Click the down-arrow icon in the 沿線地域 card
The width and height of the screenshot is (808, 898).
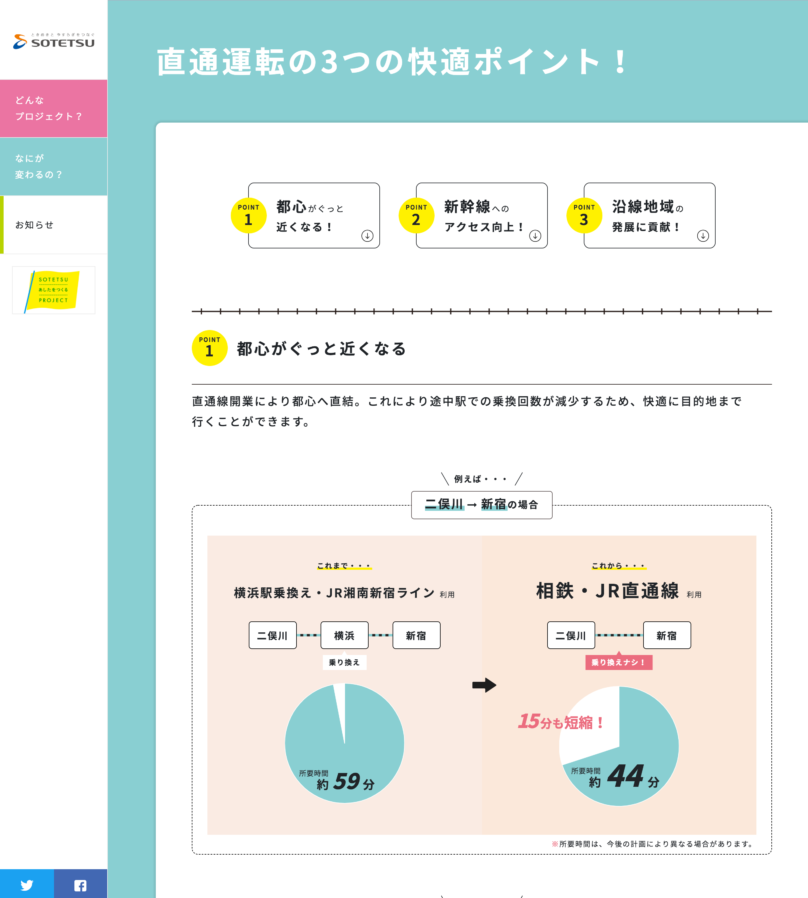click(703, 236)
